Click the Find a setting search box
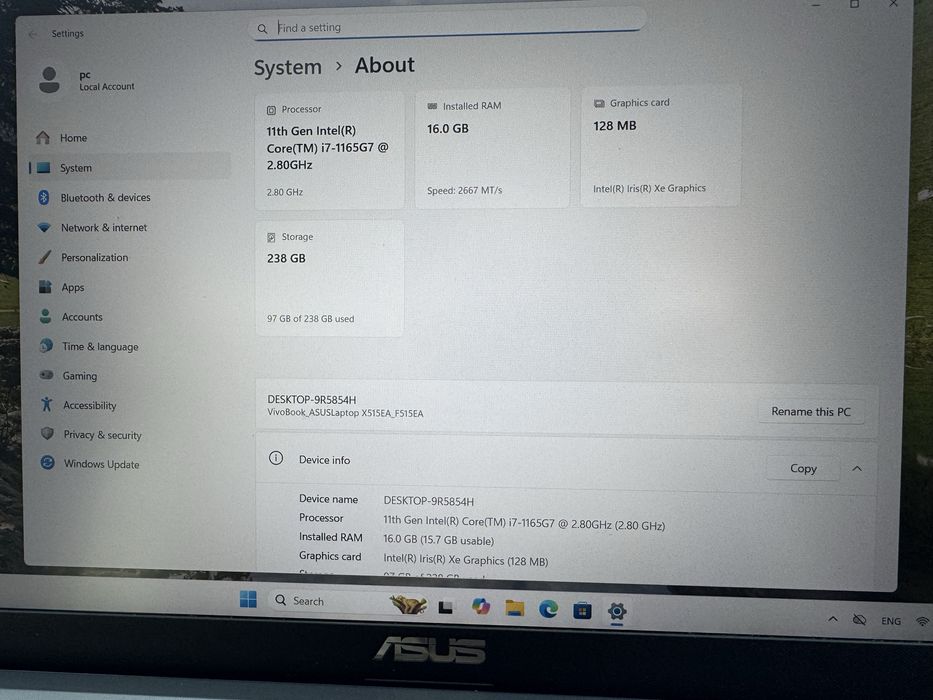933x700 pixels. pyautogui.click(x=446, y=27)
